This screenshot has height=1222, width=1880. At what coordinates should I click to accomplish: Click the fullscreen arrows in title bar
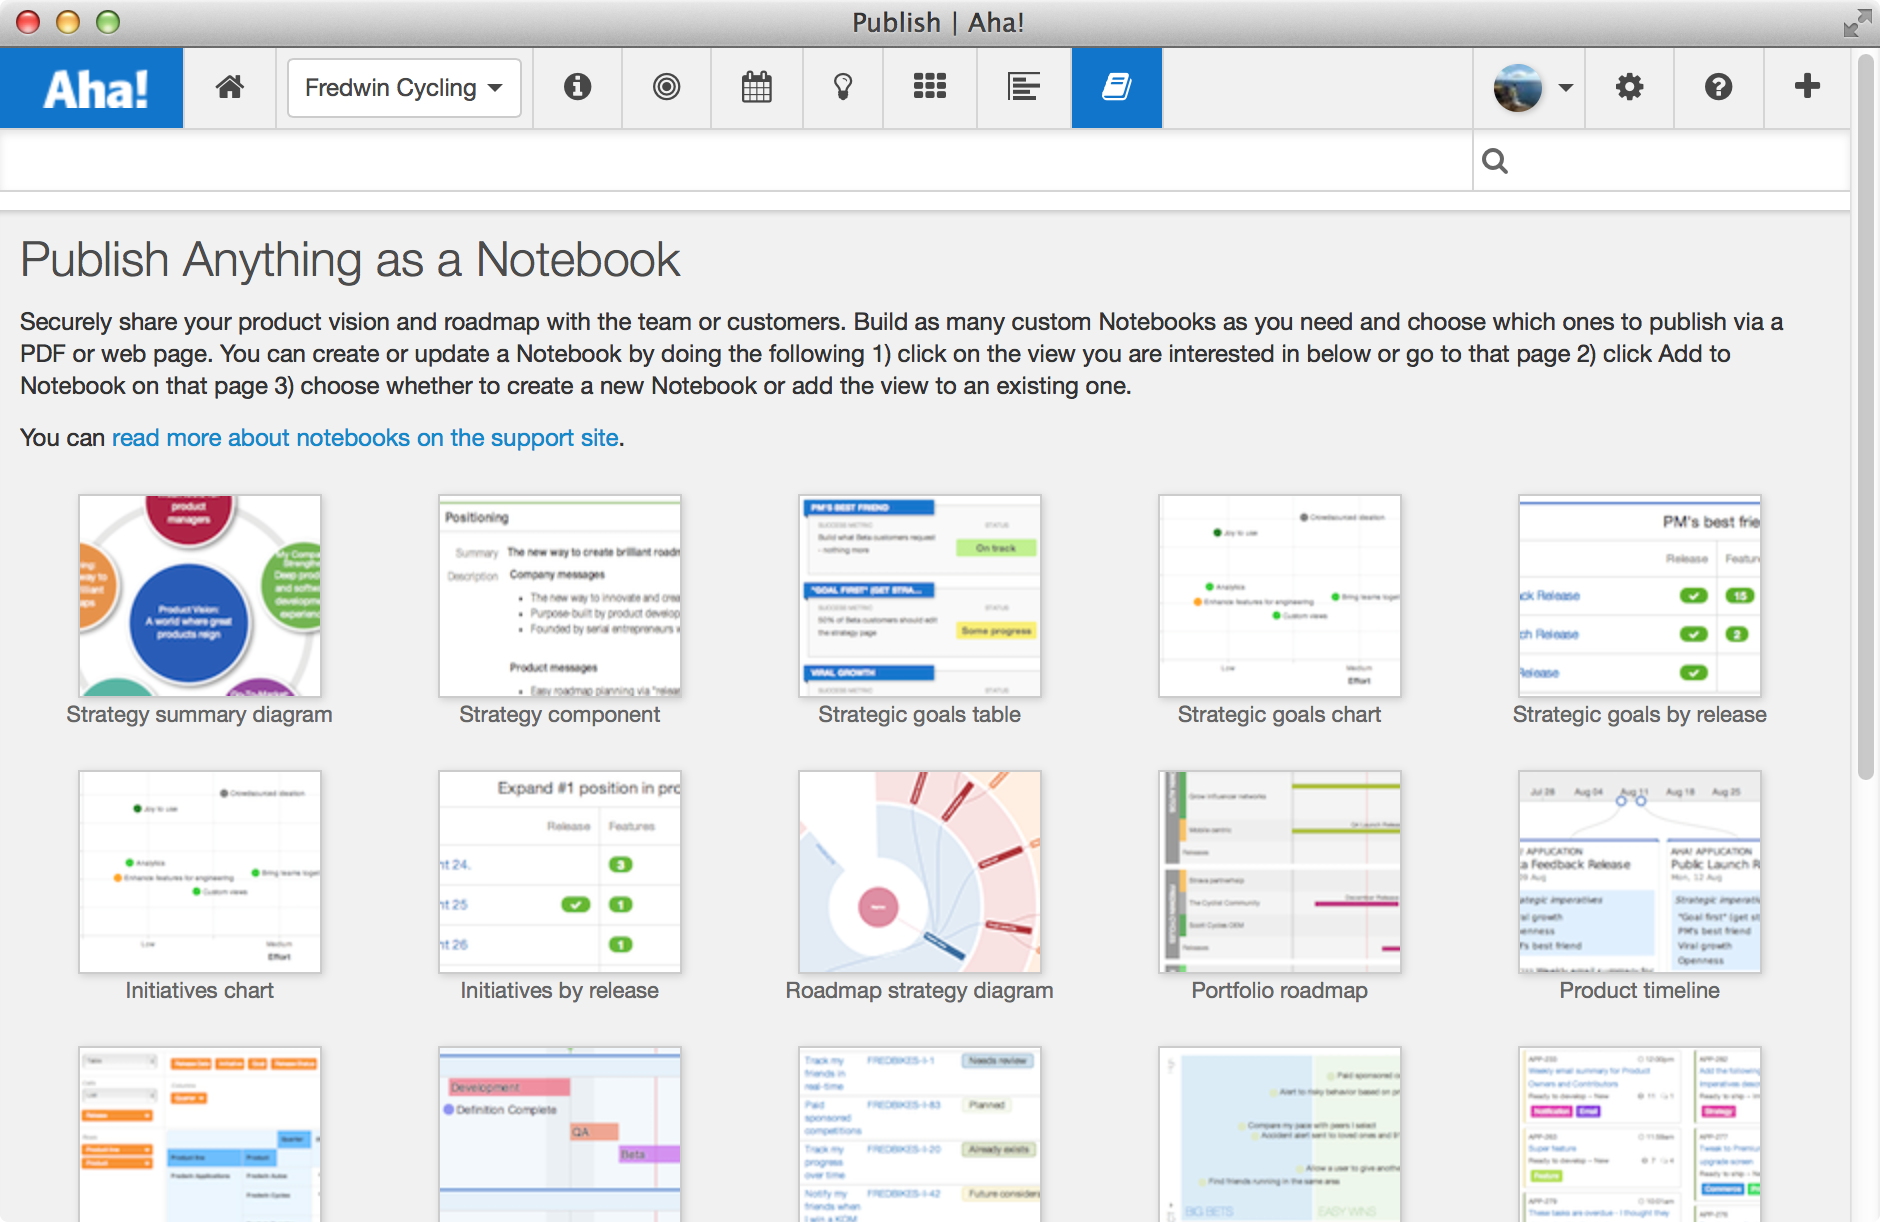(x=1857, y=22)
